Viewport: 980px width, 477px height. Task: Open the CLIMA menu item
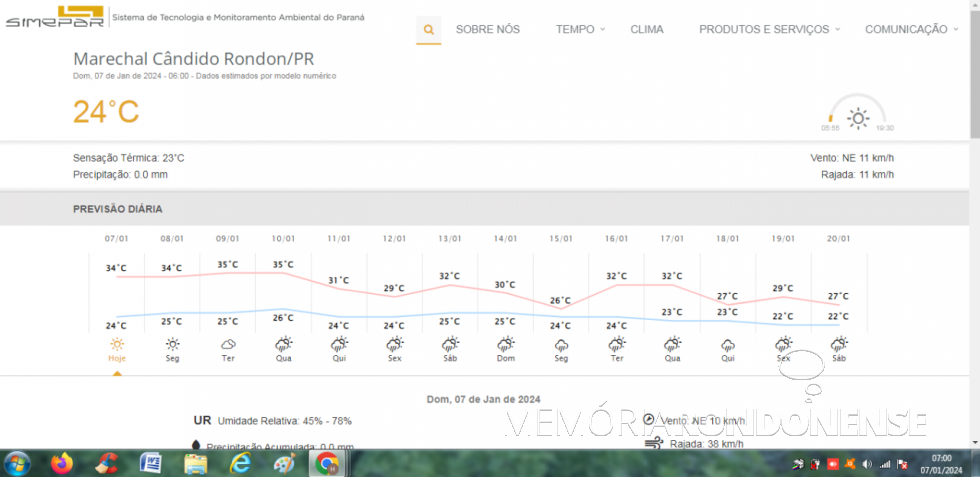tap(646, 30)
